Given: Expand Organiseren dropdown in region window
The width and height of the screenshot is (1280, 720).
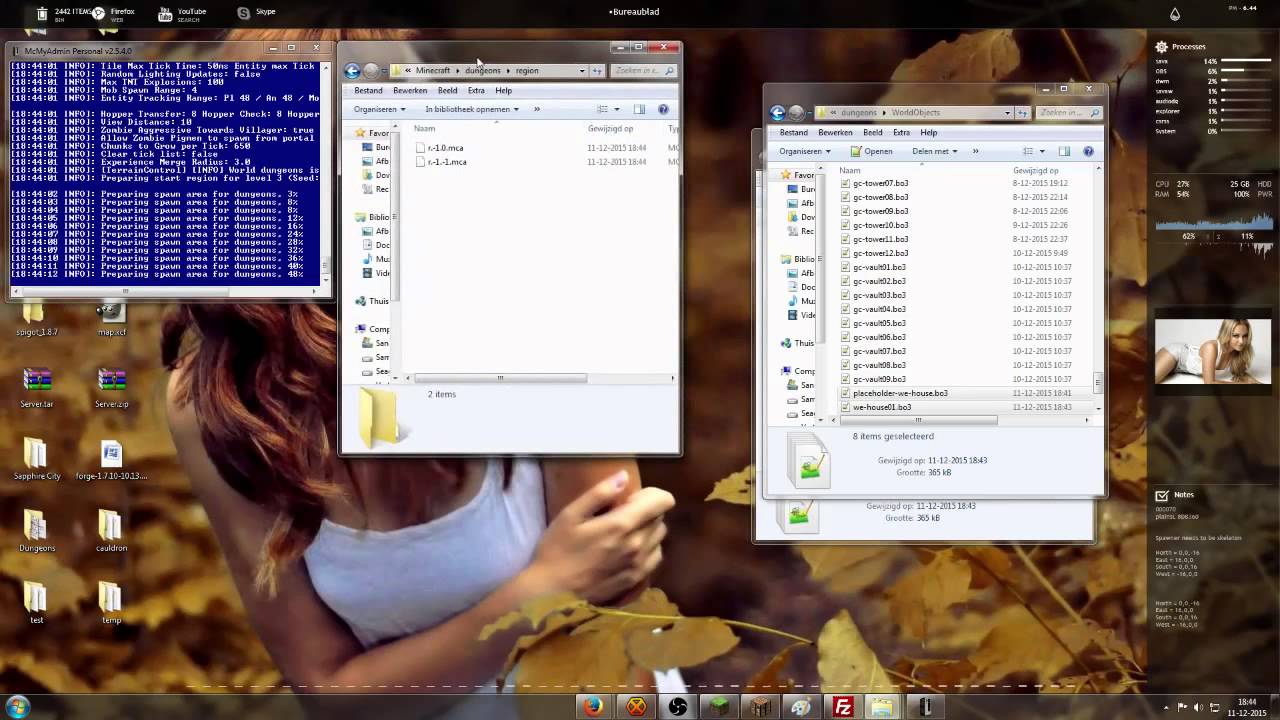Looking at the screenshot, I should (379, 109).
